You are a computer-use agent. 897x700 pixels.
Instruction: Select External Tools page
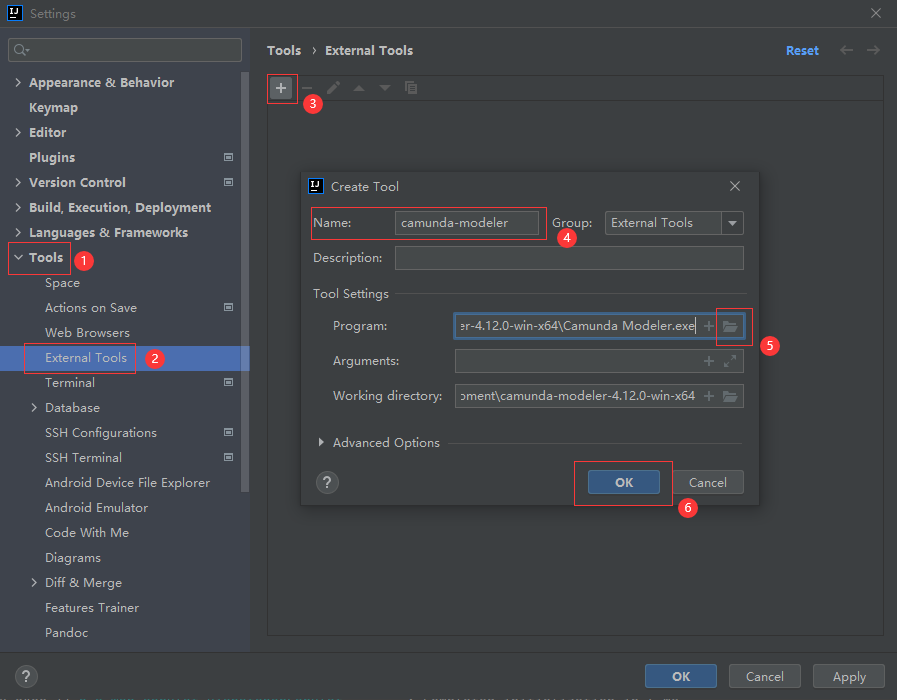[x=86, y=358]
